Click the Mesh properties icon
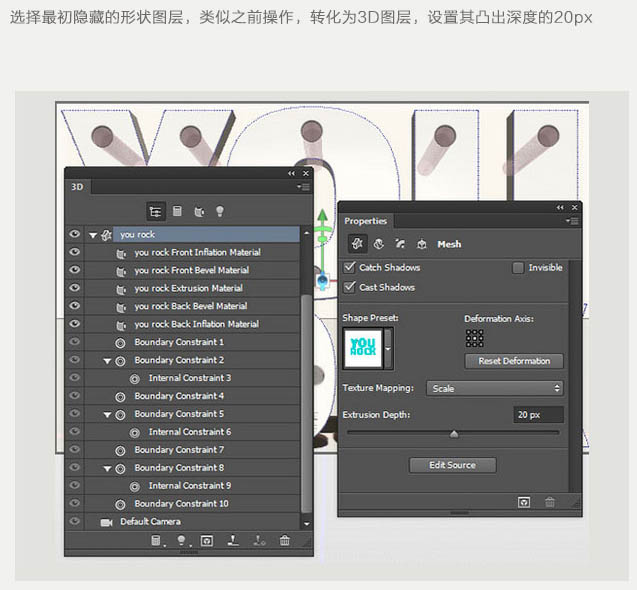The image size is (637, 590). [x=358, y=244]
